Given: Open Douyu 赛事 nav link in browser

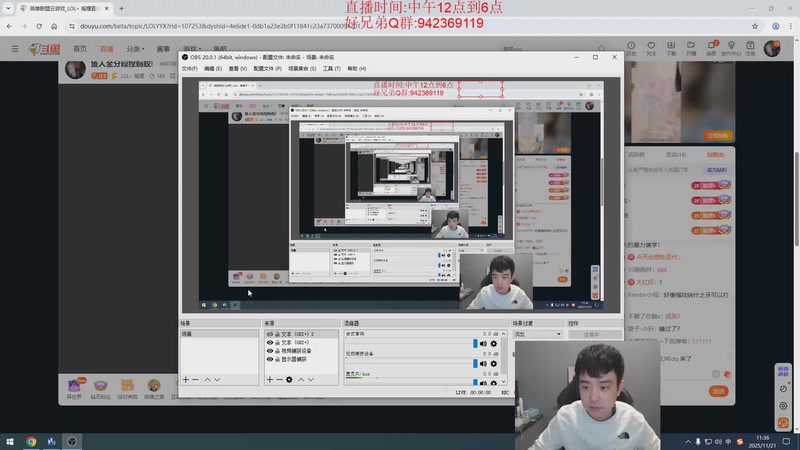Looking at the screenshot, I should point(163,49).
